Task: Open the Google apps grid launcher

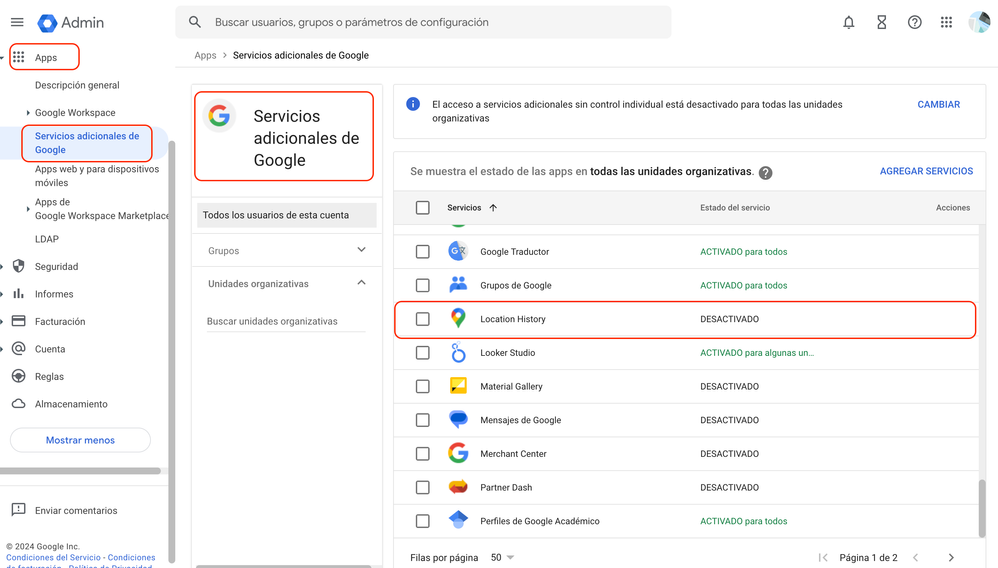Action: (946, 22)
